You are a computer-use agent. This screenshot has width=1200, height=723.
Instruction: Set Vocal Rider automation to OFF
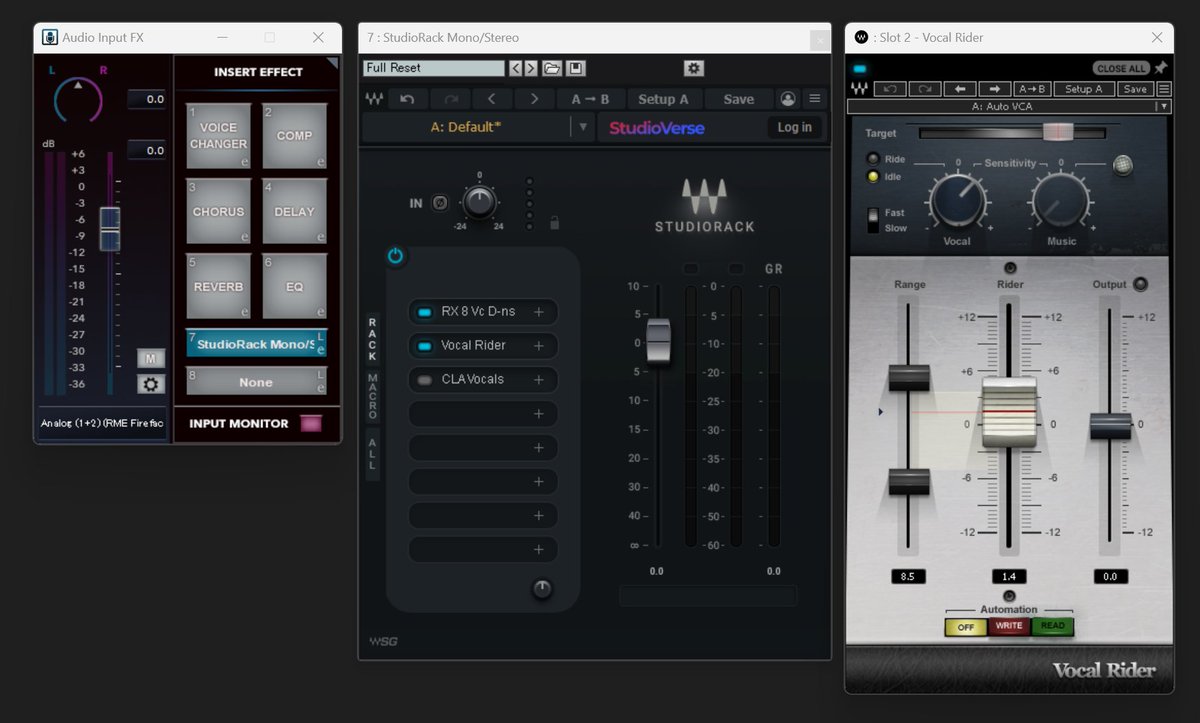[966, 627]
